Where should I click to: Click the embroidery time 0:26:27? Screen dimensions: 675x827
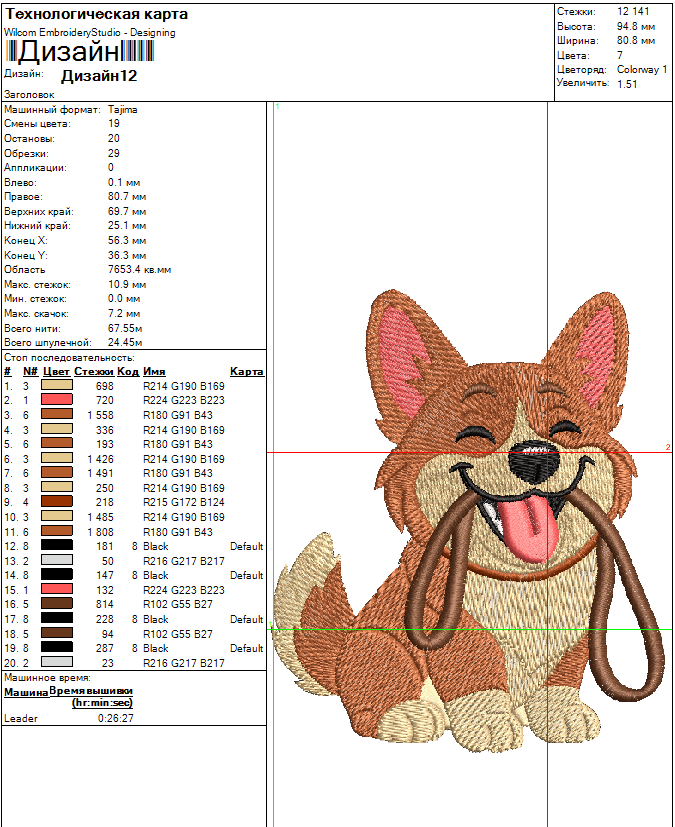pyautogui.click(x=115, y=718)
